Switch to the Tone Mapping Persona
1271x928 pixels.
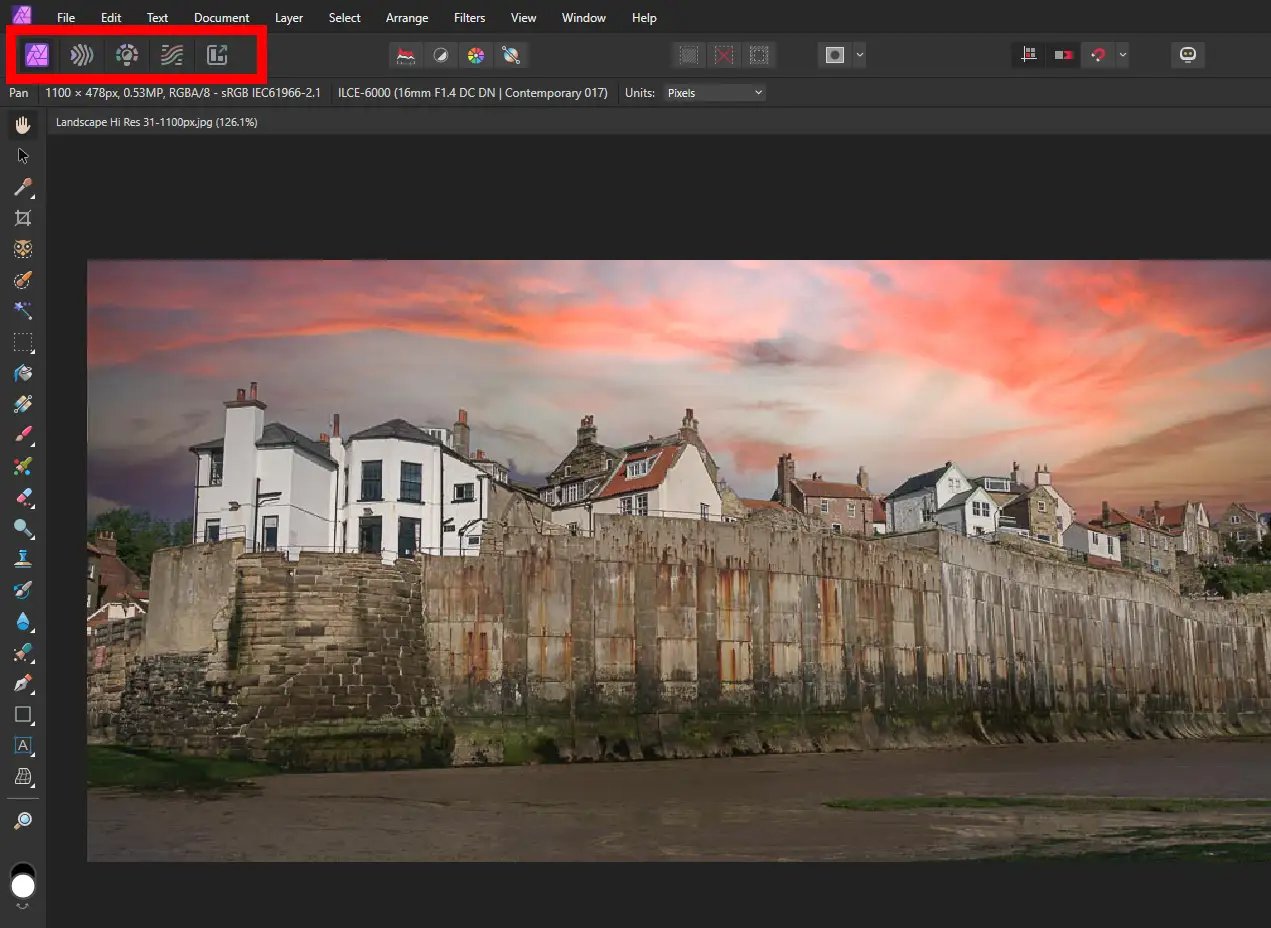(172, 55)
